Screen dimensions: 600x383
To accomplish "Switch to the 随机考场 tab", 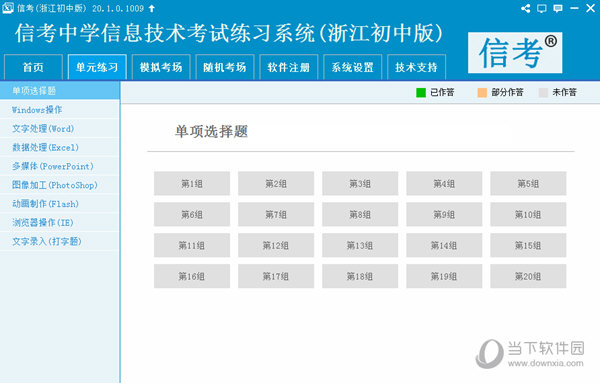I will pyautogui.click(x=225, y=67).
